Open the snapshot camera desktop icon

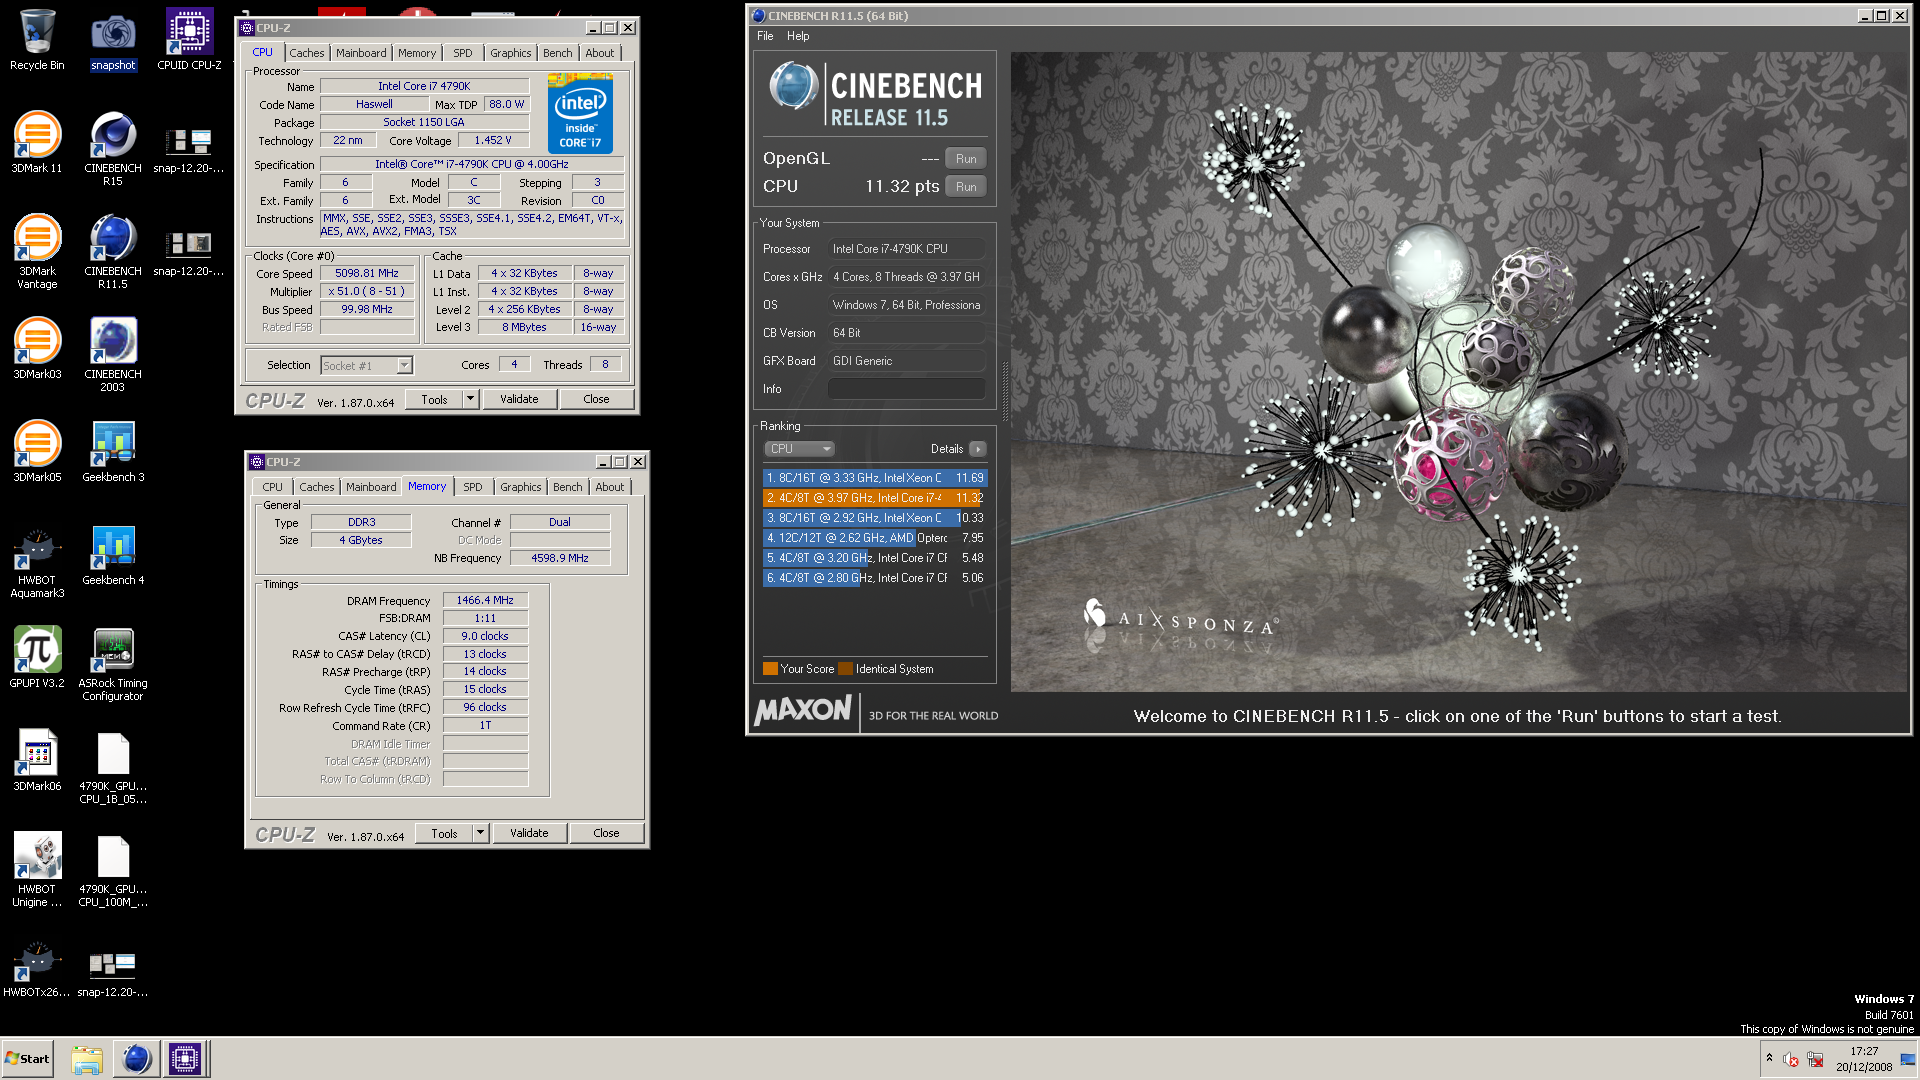[113, 40]
